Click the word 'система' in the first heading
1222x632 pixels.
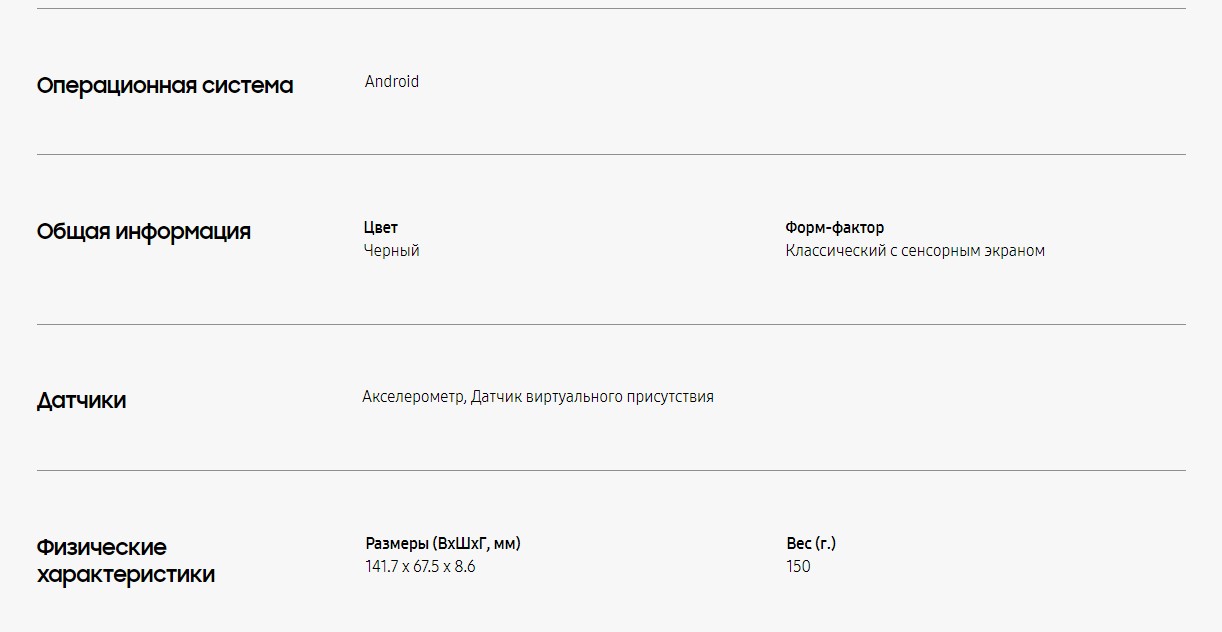click(x=248, y=86)
